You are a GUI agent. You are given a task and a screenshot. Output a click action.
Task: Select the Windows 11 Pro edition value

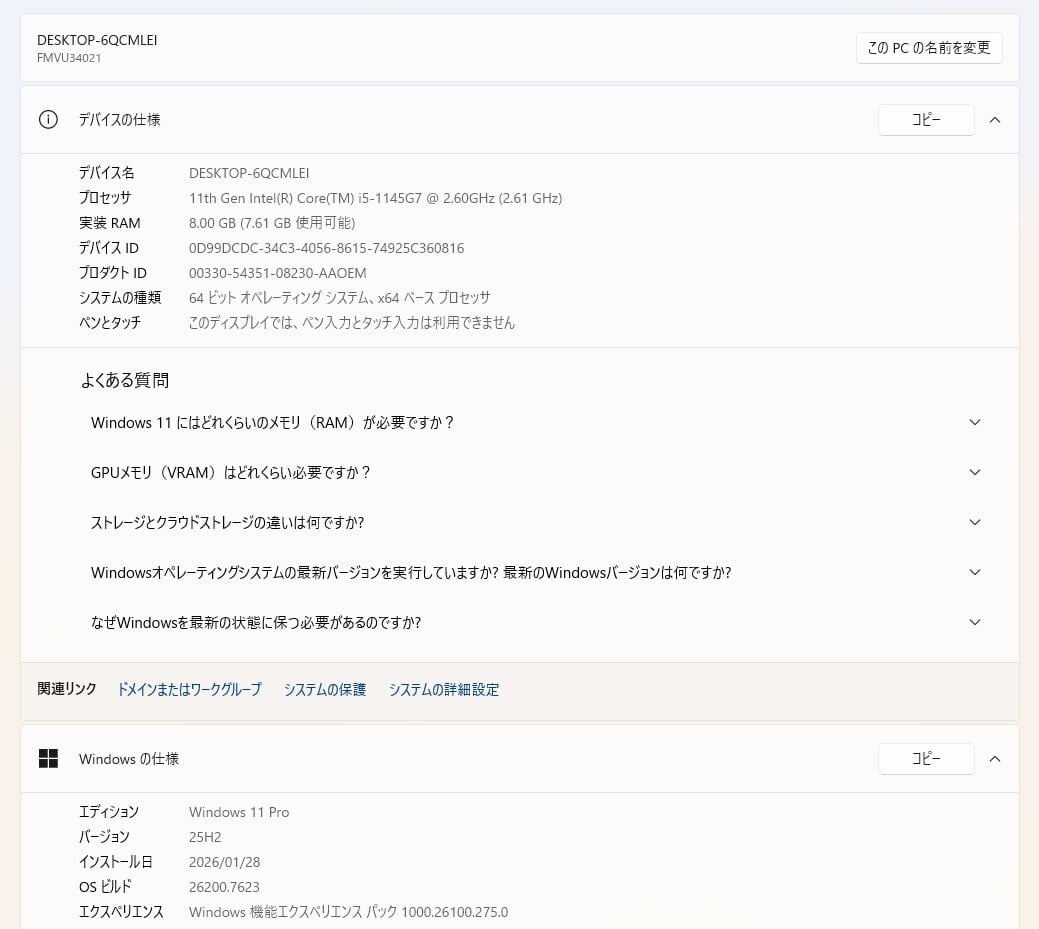click(x=239, y=812)
